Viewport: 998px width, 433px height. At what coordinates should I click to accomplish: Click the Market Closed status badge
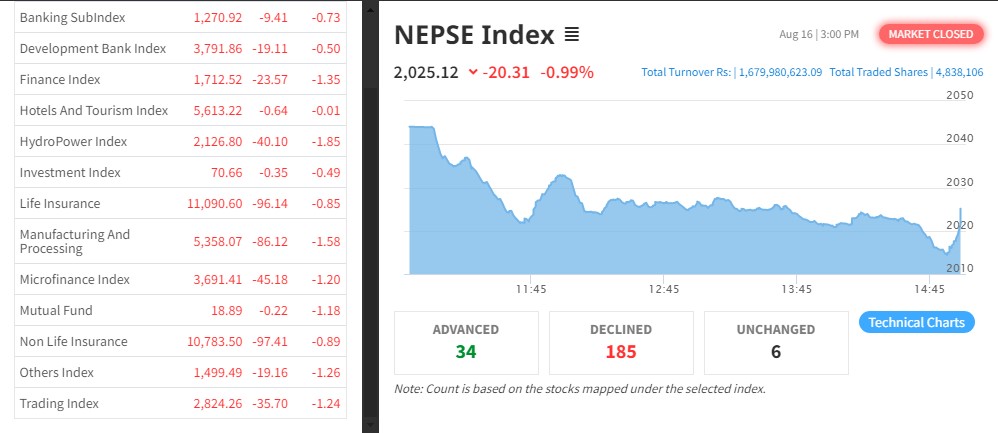(930, 34)
